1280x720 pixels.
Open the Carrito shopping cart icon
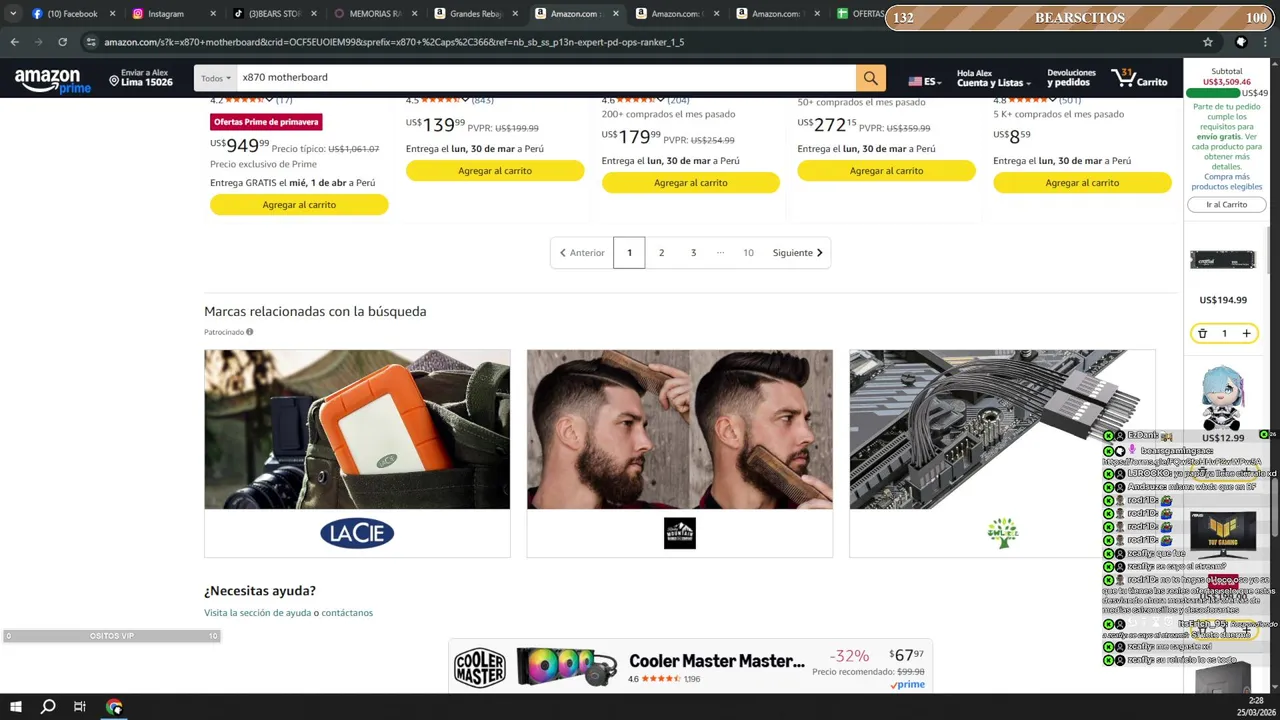pos(1139,78)
